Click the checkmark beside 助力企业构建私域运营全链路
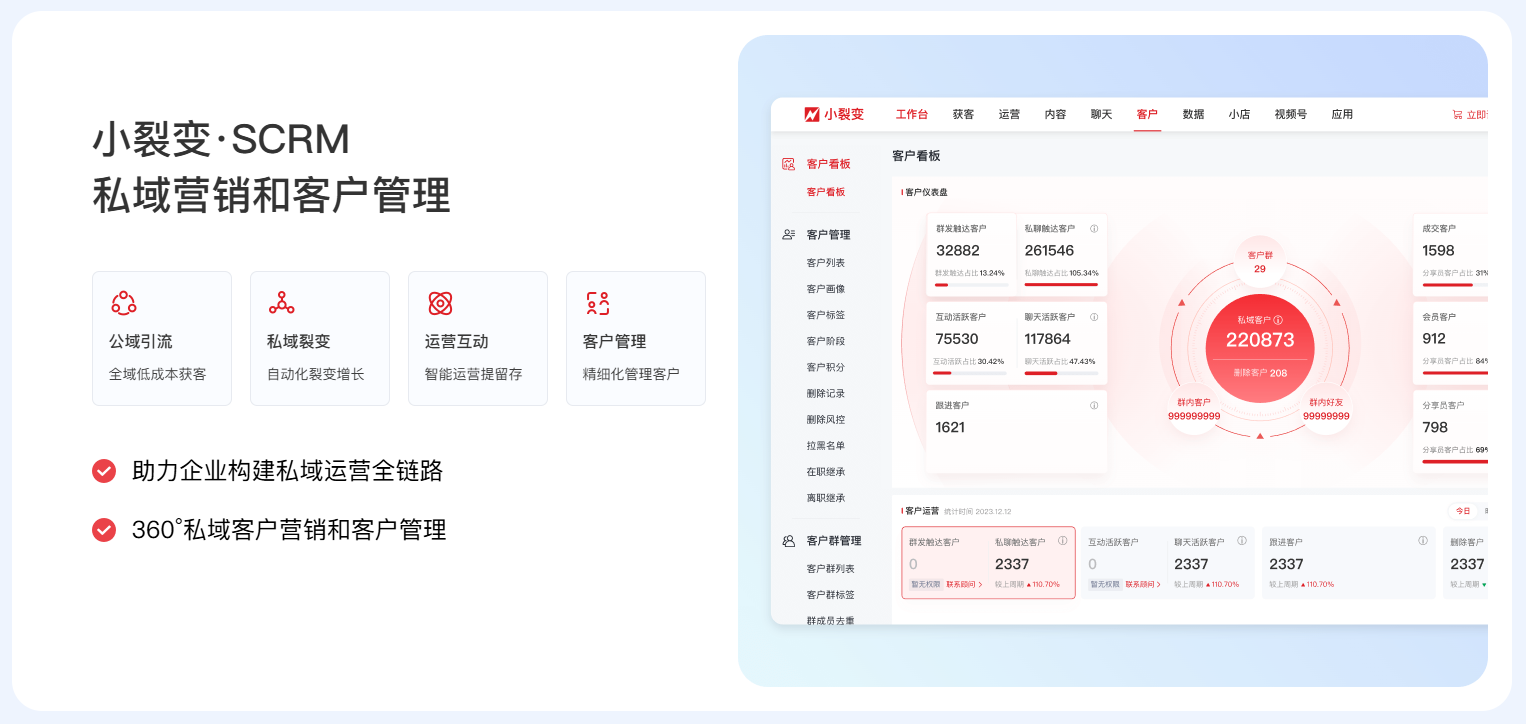Screen dimensions: 1526x724 click(104, 471)
